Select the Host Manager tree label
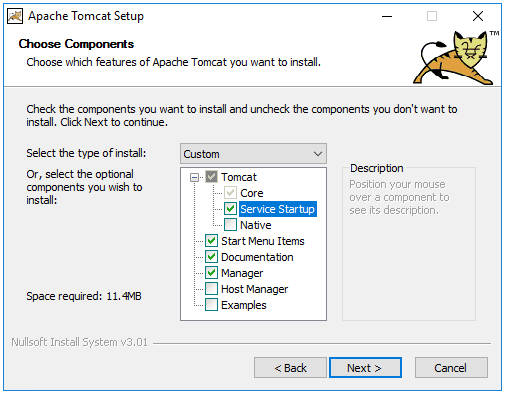 click(254, 289)
